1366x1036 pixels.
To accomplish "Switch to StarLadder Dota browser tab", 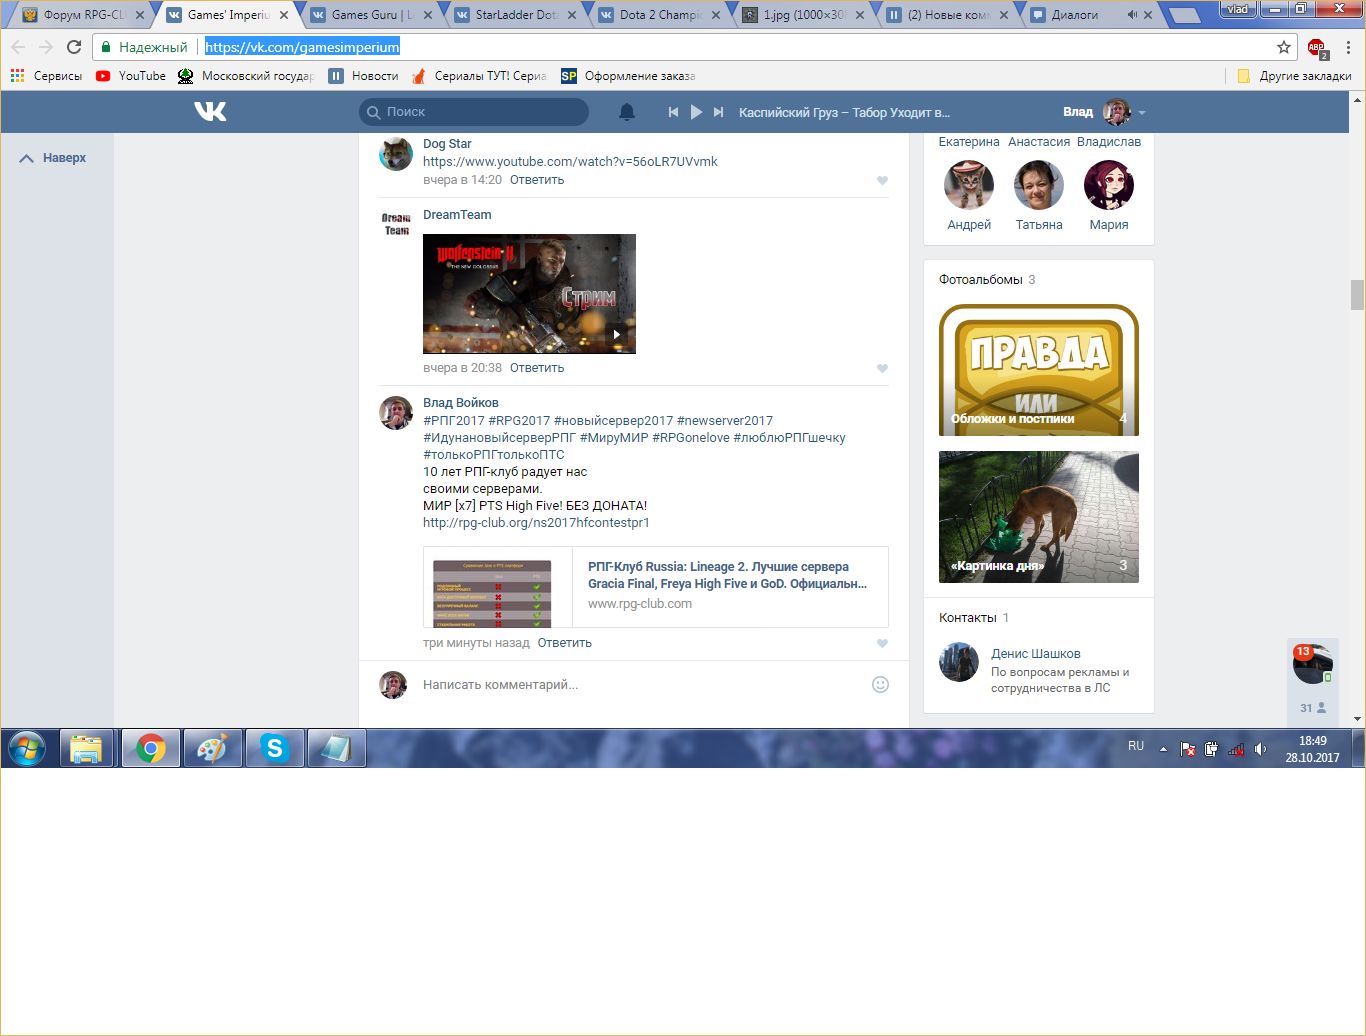I will (515, 15).
